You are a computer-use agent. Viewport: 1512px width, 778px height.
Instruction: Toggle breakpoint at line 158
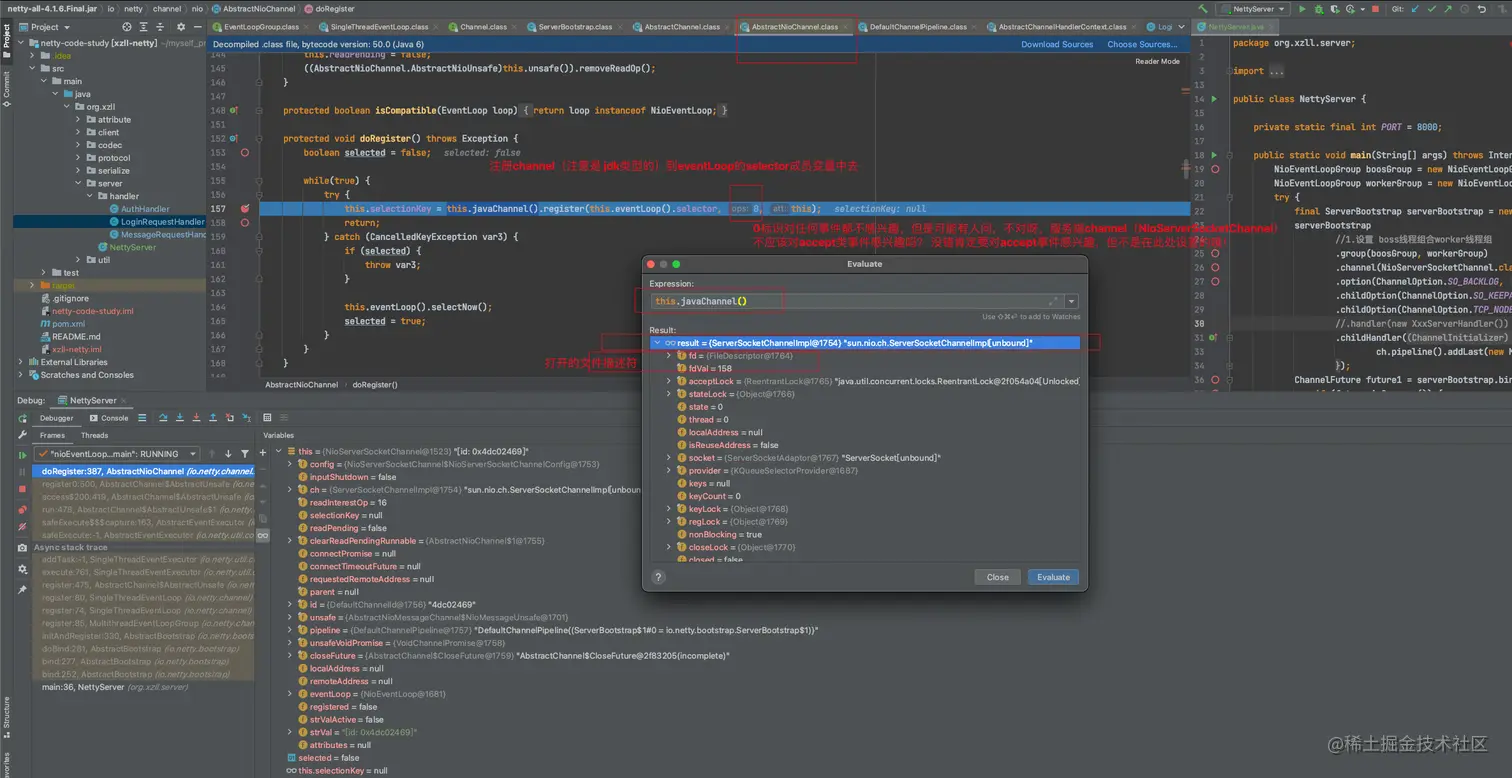[x=245, y=223]
